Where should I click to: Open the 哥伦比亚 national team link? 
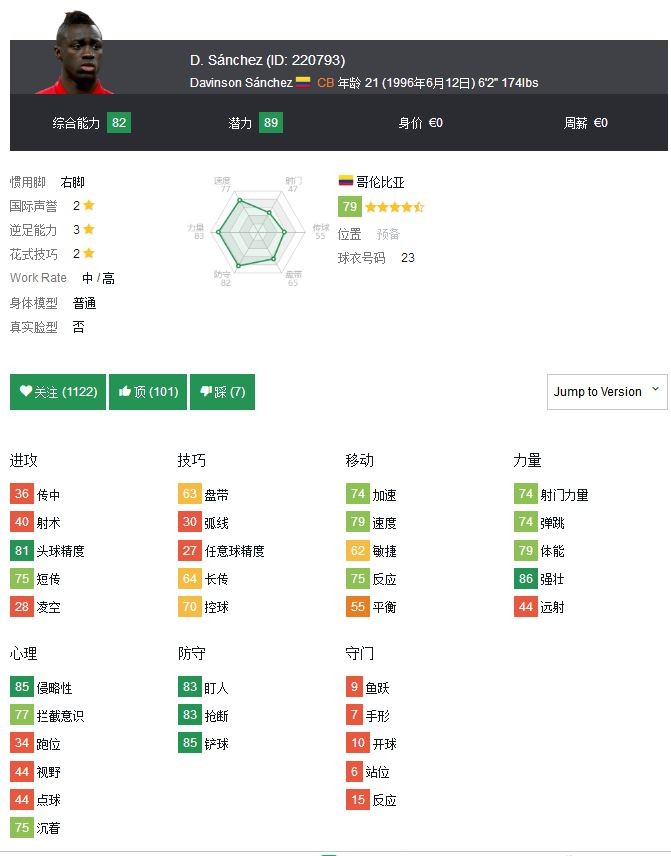point(380,182)
